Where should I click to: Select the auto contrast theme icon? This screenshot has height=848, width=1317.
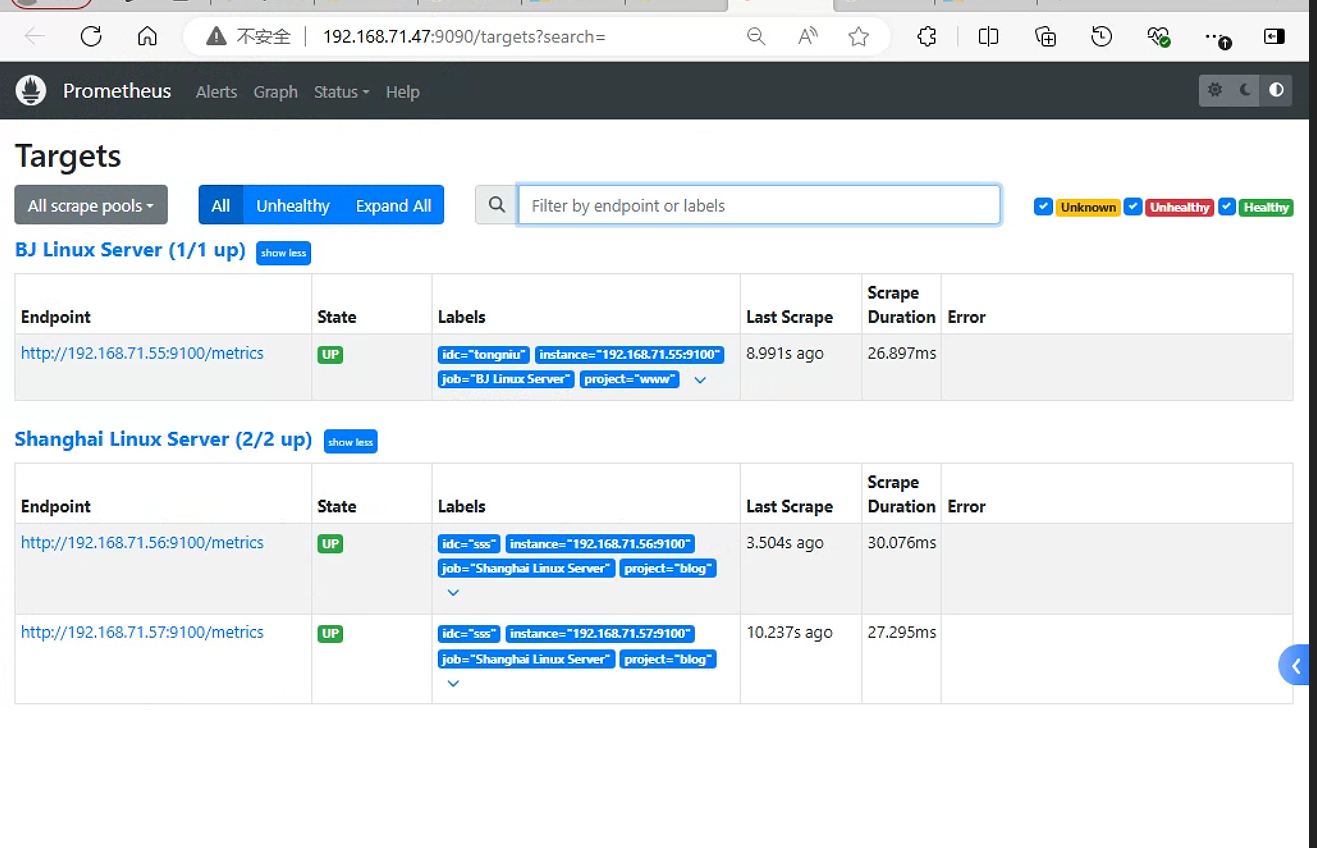click(1276, 90)
